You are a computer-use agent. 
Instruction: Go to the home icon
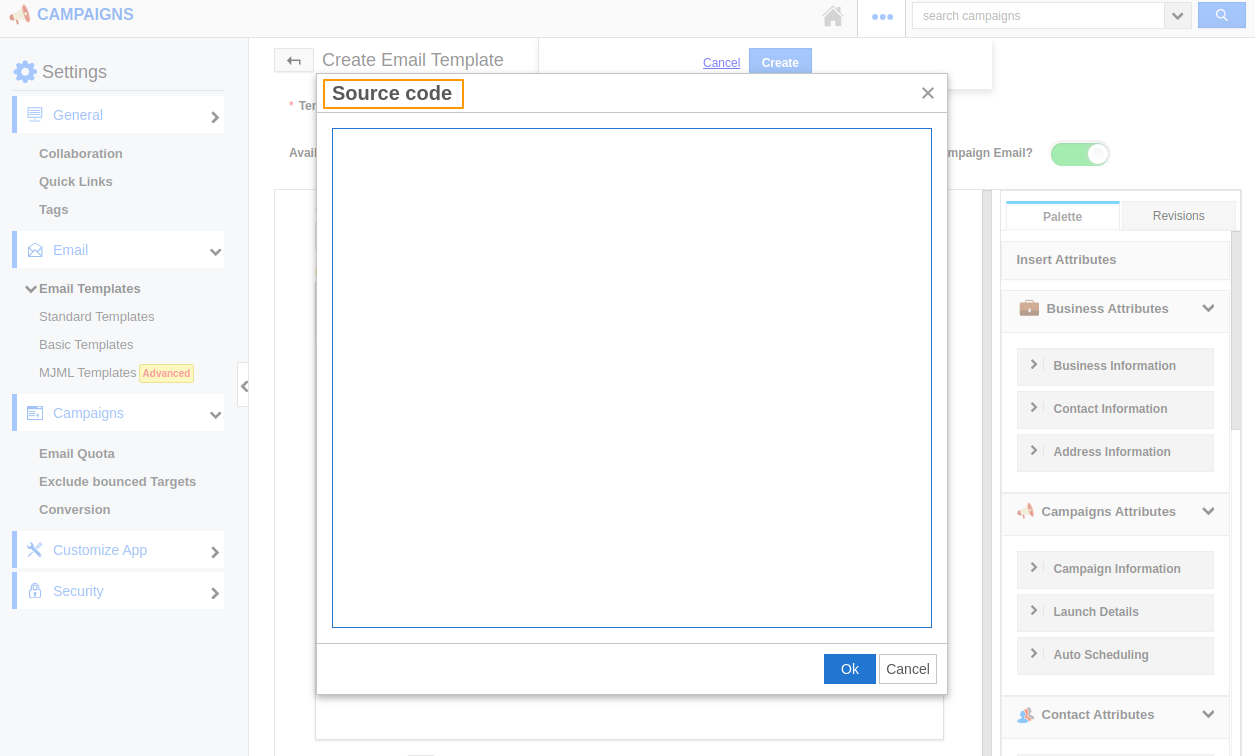[832, 16]
